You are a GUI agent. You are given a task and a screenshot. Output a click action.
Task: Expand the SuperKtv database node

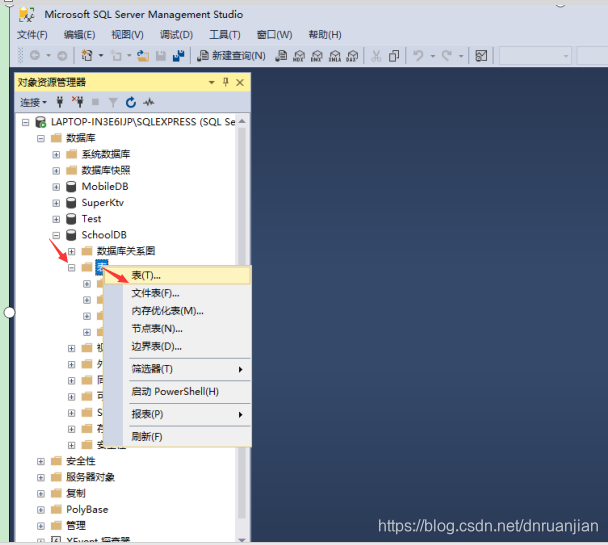pos(56,203)
